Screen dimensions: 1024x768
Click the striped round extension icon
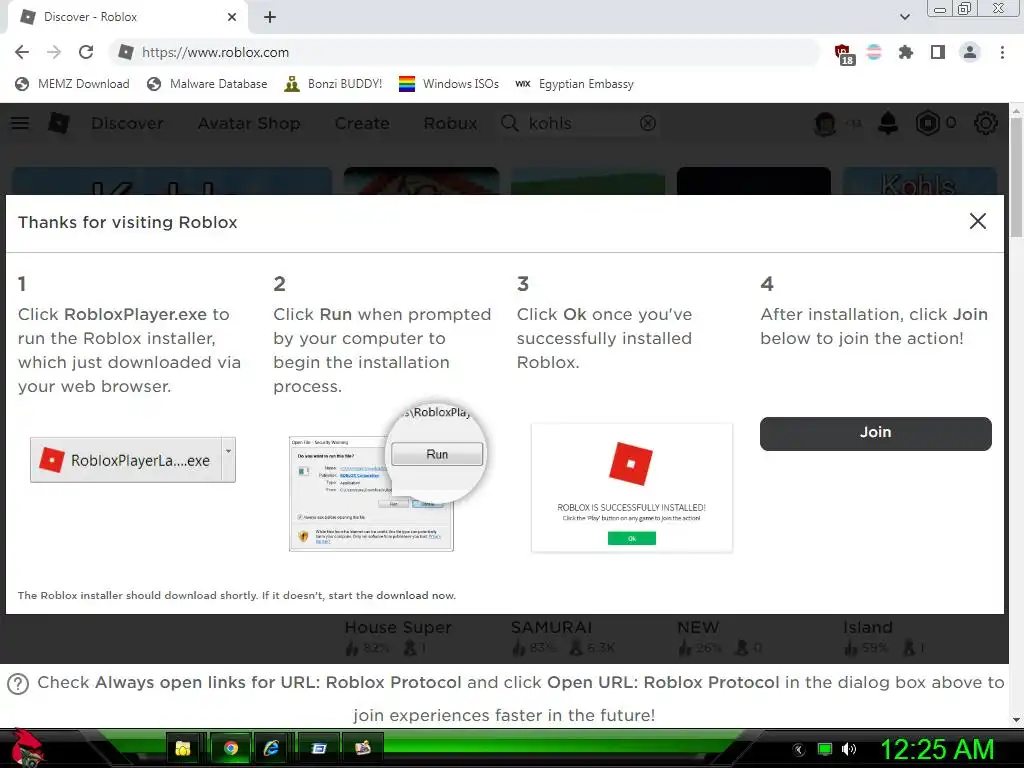(874, 52)
